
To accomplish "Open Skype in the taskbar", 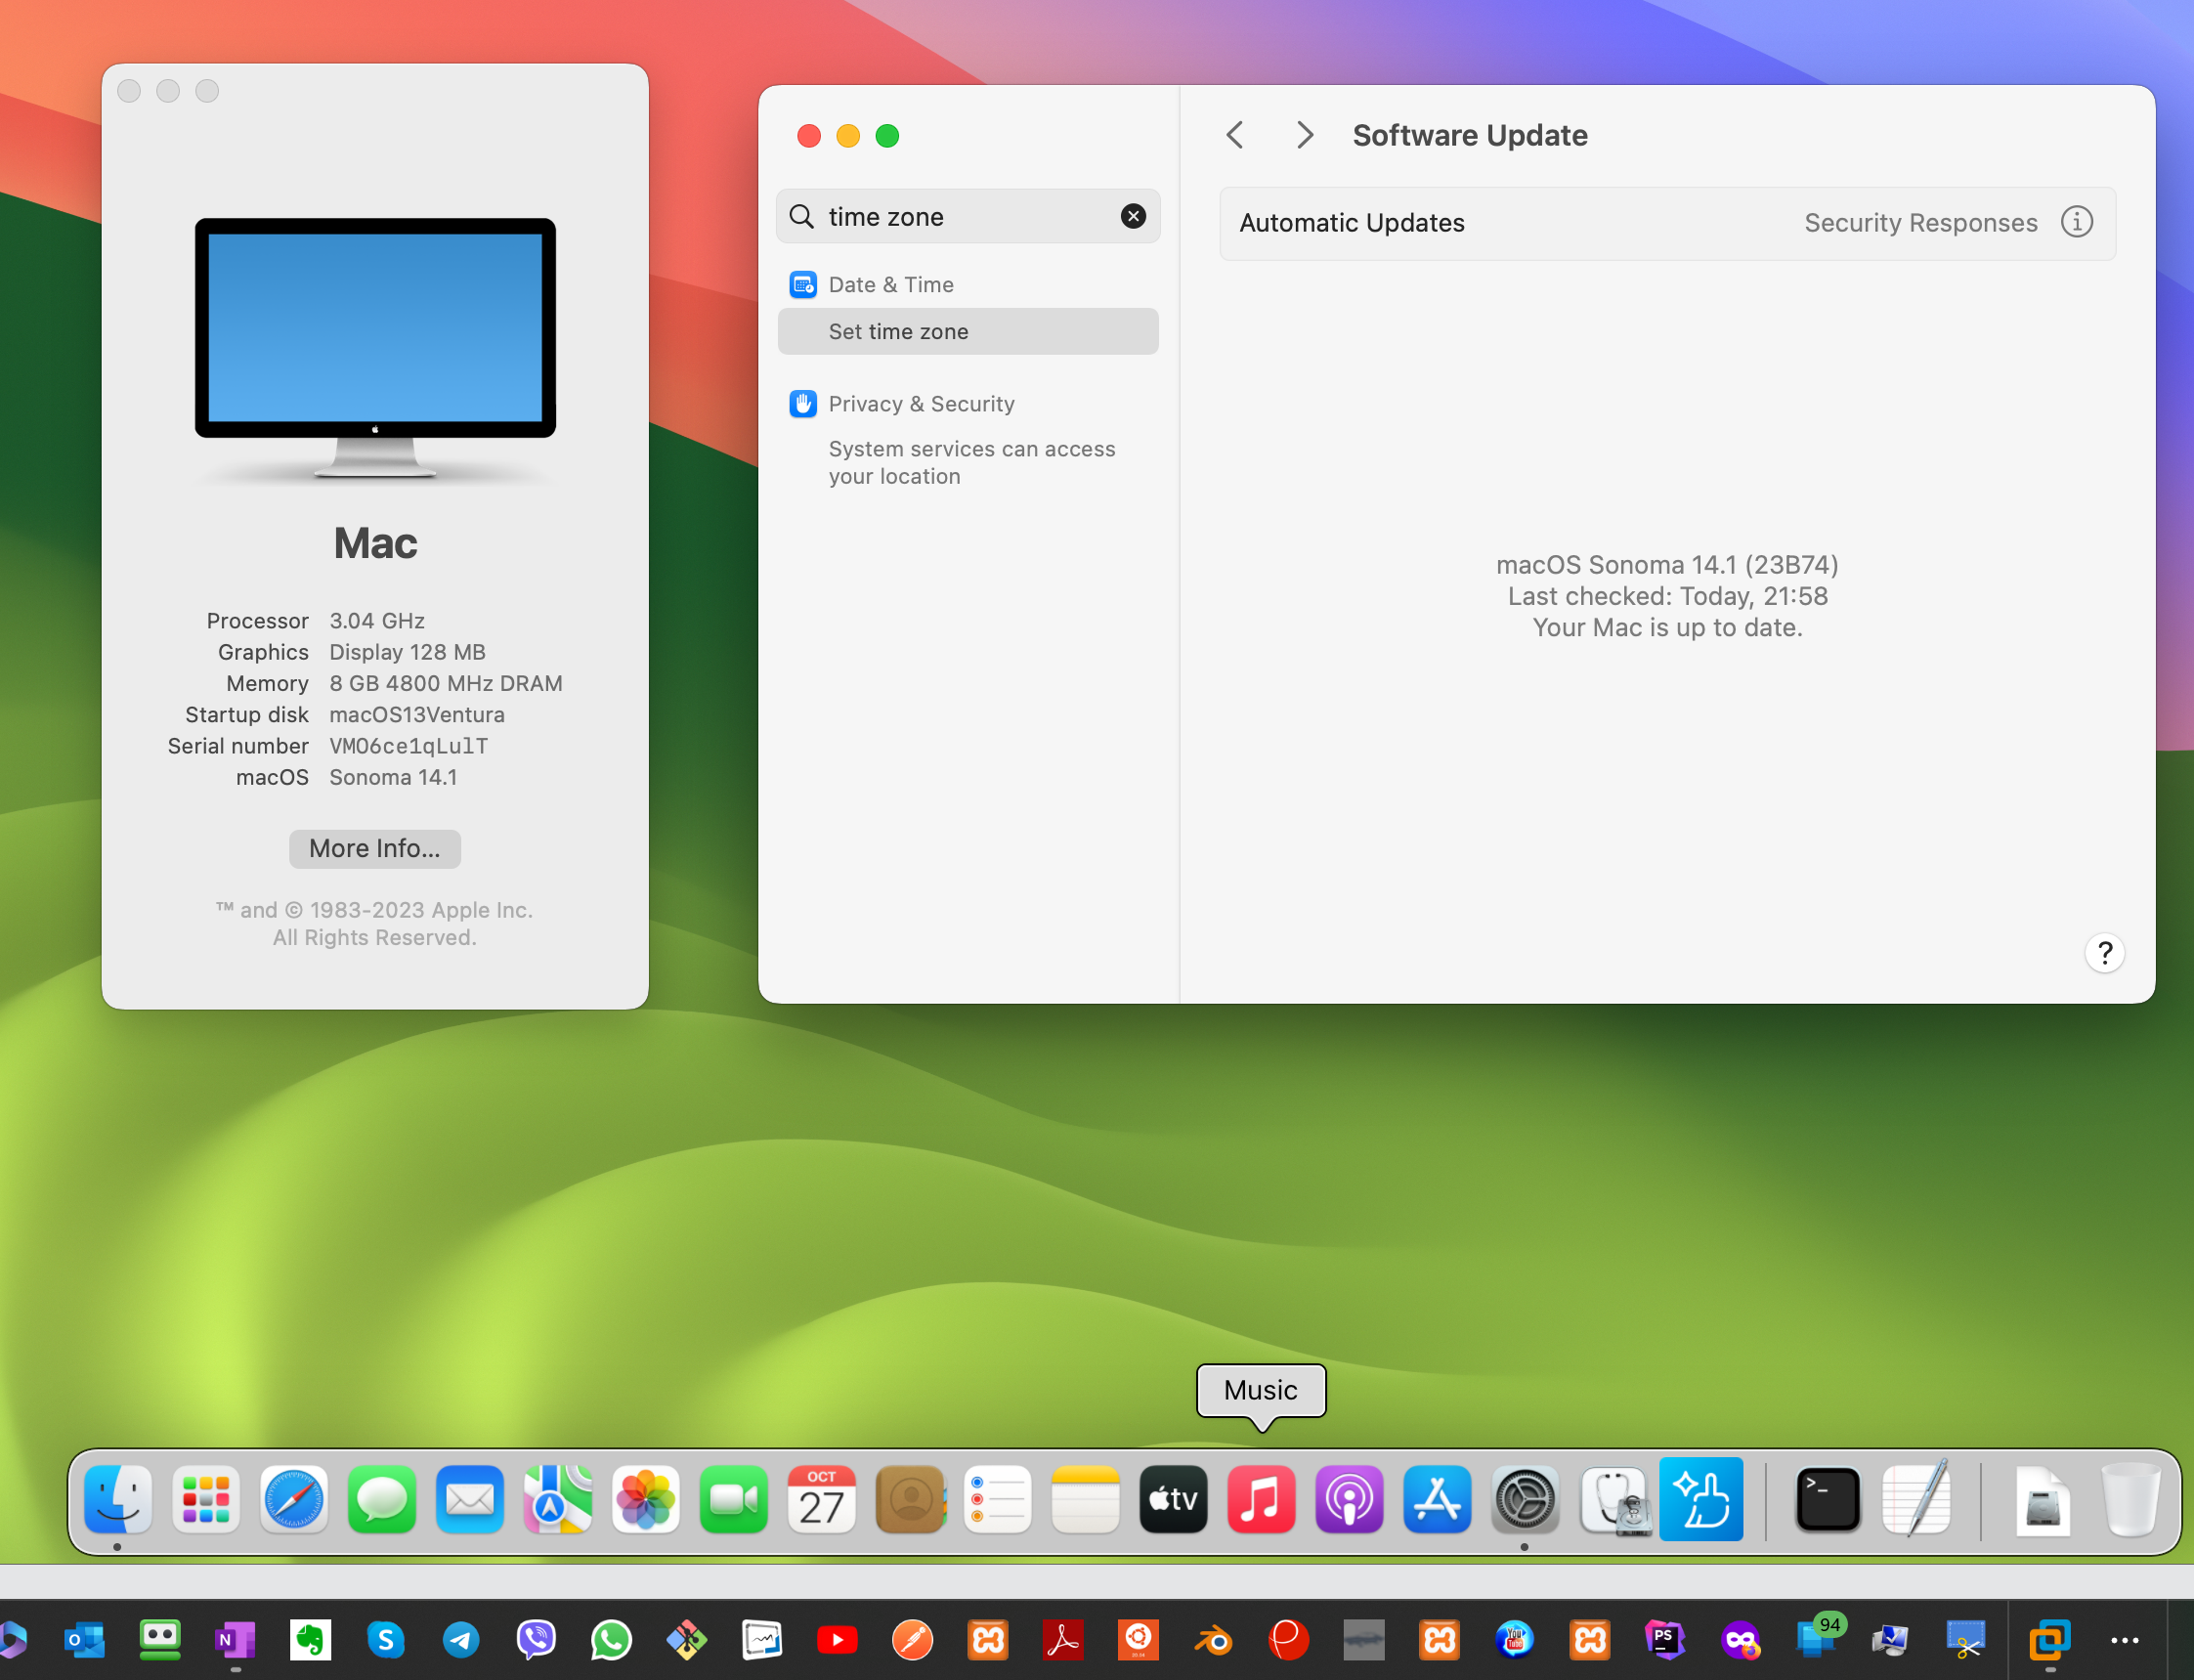I will tap(386, 1640).
